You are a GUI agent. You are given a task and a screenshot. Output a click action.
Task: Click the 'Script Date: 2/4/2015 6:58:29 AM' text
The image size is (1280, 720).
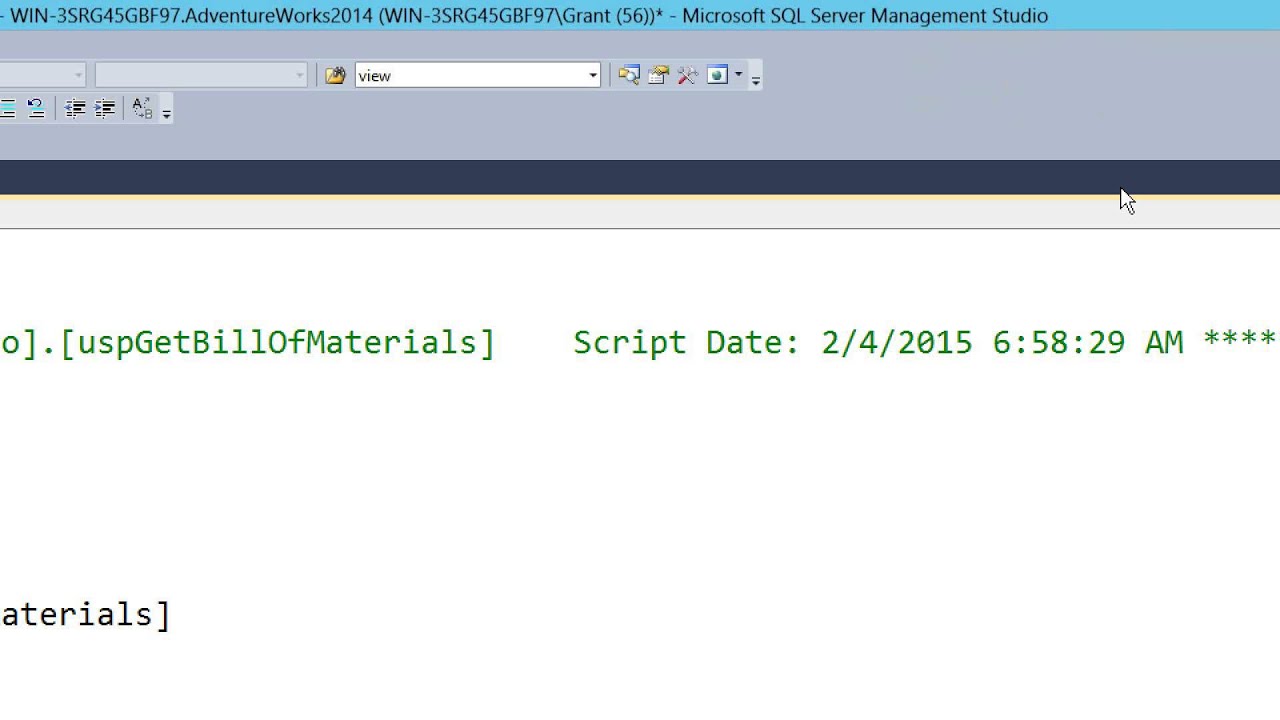click(878, 343)
